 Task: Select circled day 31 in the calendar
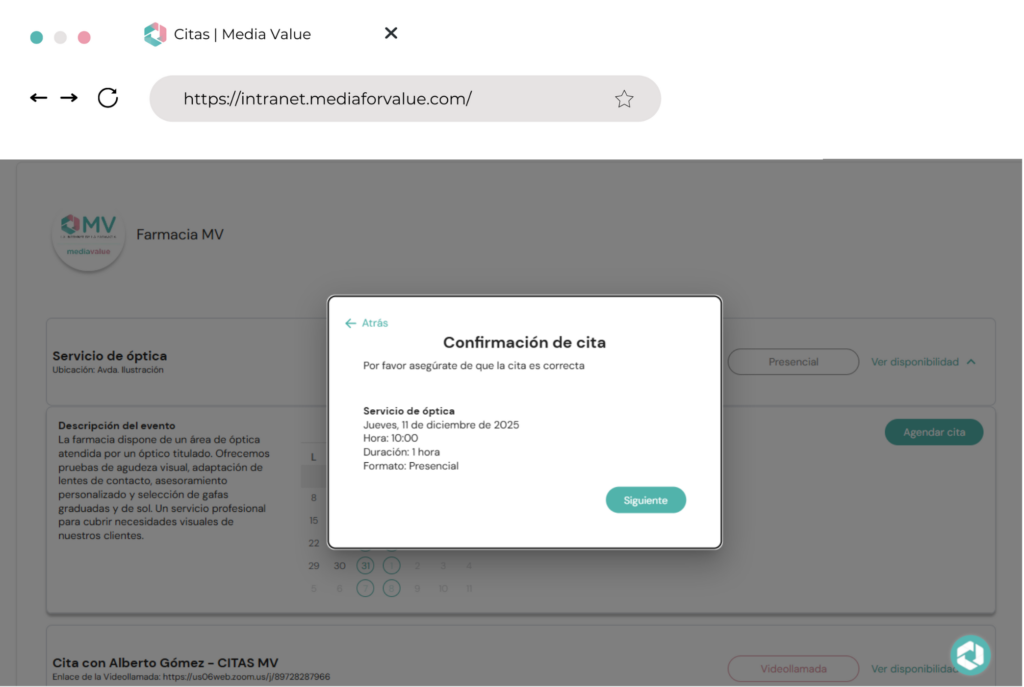click(x=366, y=566)
